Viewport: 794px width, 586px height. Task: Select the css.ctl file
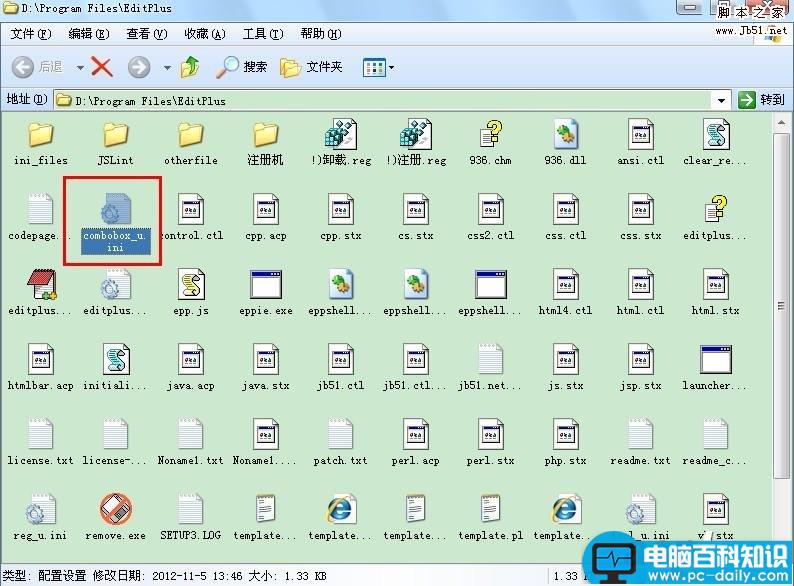tap(565, 218)
